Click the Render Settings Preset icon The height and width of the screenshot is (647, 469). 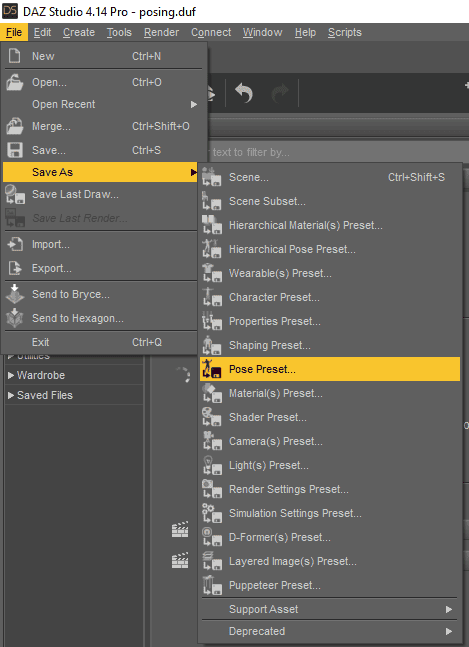point(212,489)
